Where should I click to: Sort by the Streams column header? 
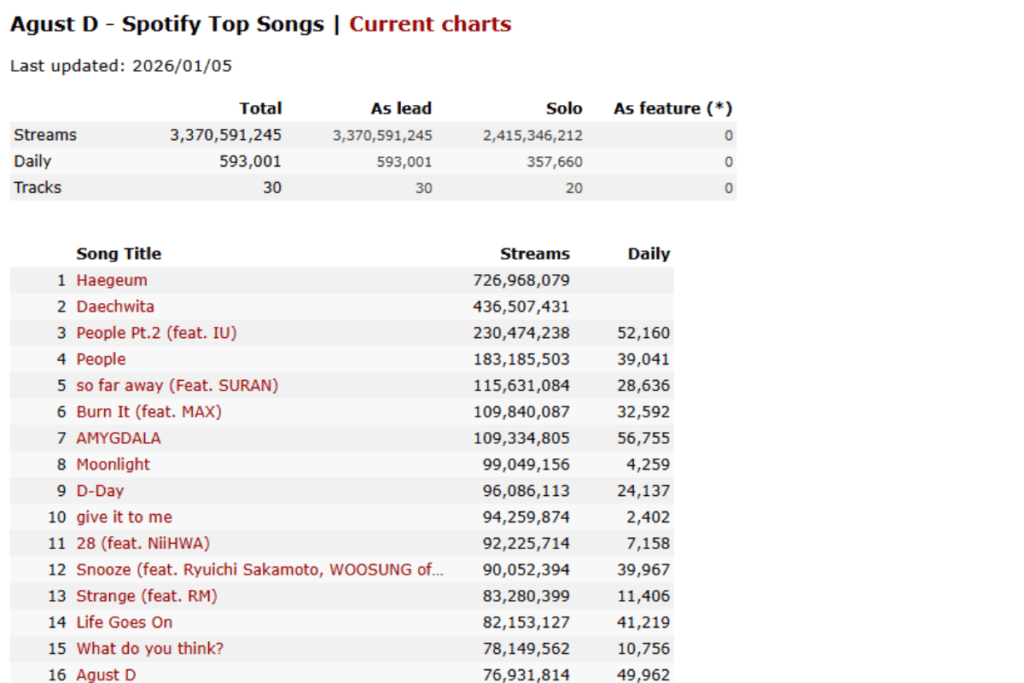tap(535, 254)
